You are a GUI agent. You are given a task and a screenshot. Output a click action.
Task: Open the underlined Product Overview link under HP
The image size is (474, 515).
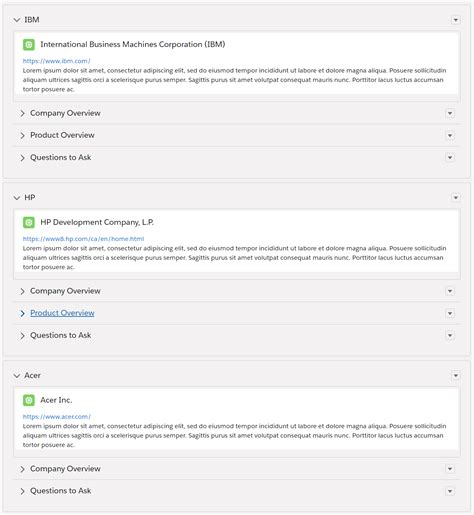click(62, 313)
